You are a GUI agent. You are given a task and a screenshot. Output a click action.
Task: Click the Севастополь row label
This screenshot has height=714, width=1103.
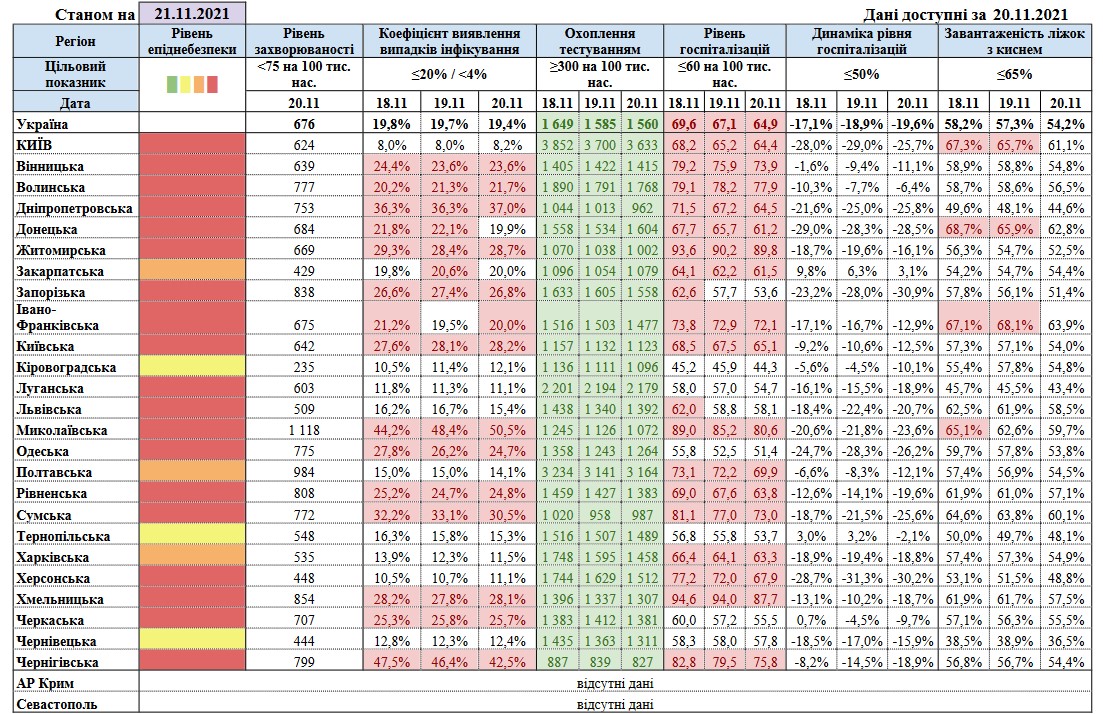pyautogui.click(x=58, y=704)
